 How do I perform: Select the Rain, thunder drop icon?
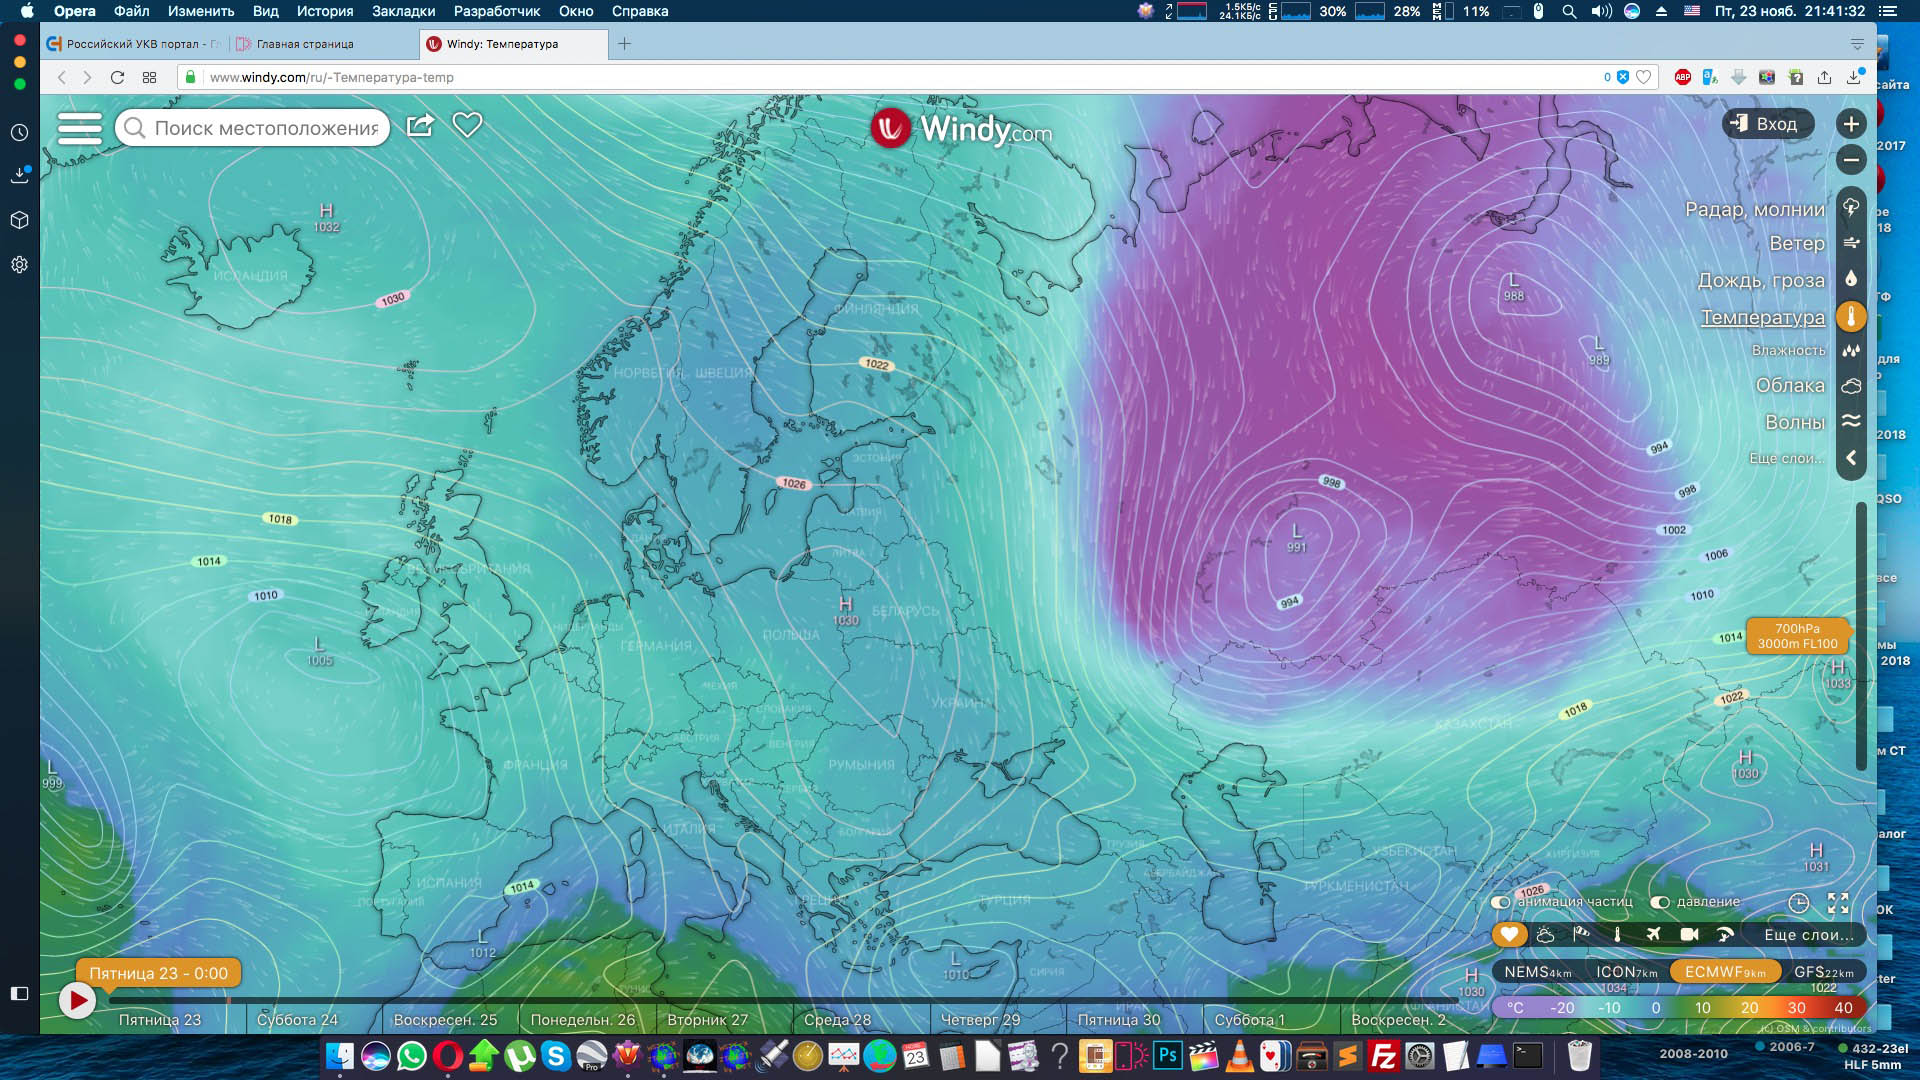1851,279
